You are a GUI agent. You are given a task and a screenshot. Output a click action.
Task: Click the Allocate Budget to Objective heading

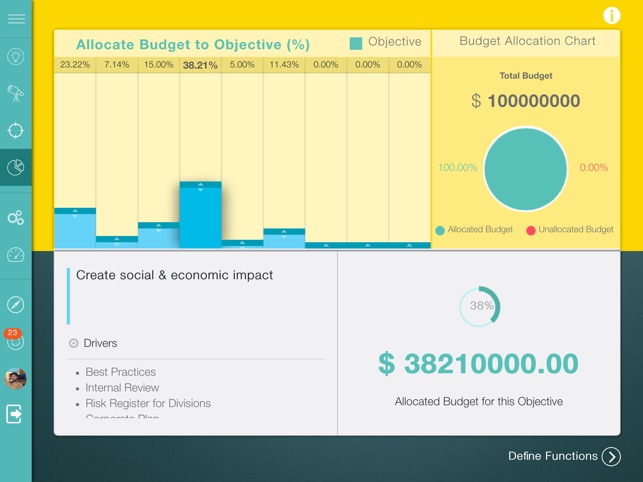[193, 44]
